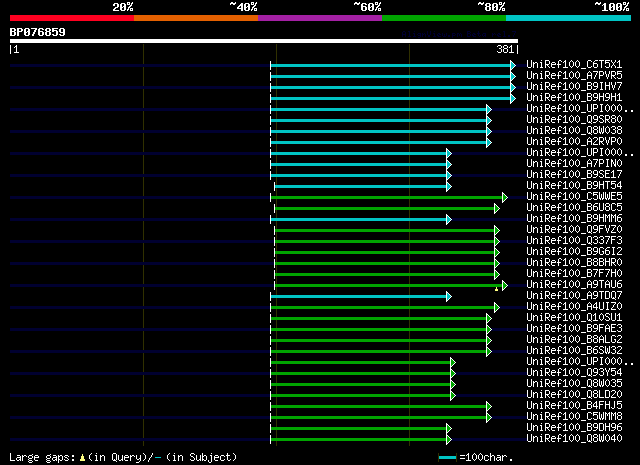Open hit UniRef100_C6T5X1
640x465 pixels.
[574, 65]
